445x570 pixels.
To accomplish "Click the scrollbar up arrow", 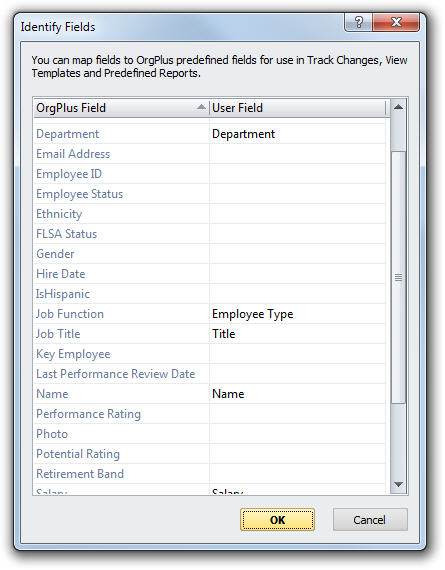I will (398, 107).
